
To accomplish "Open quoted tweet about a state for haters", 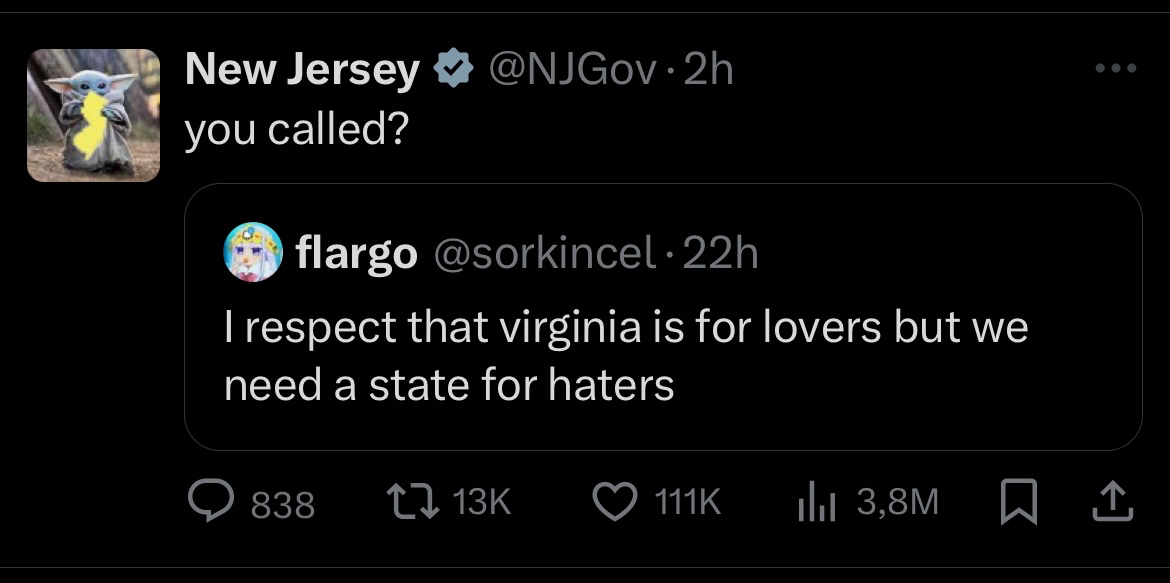I will point(625,357).
